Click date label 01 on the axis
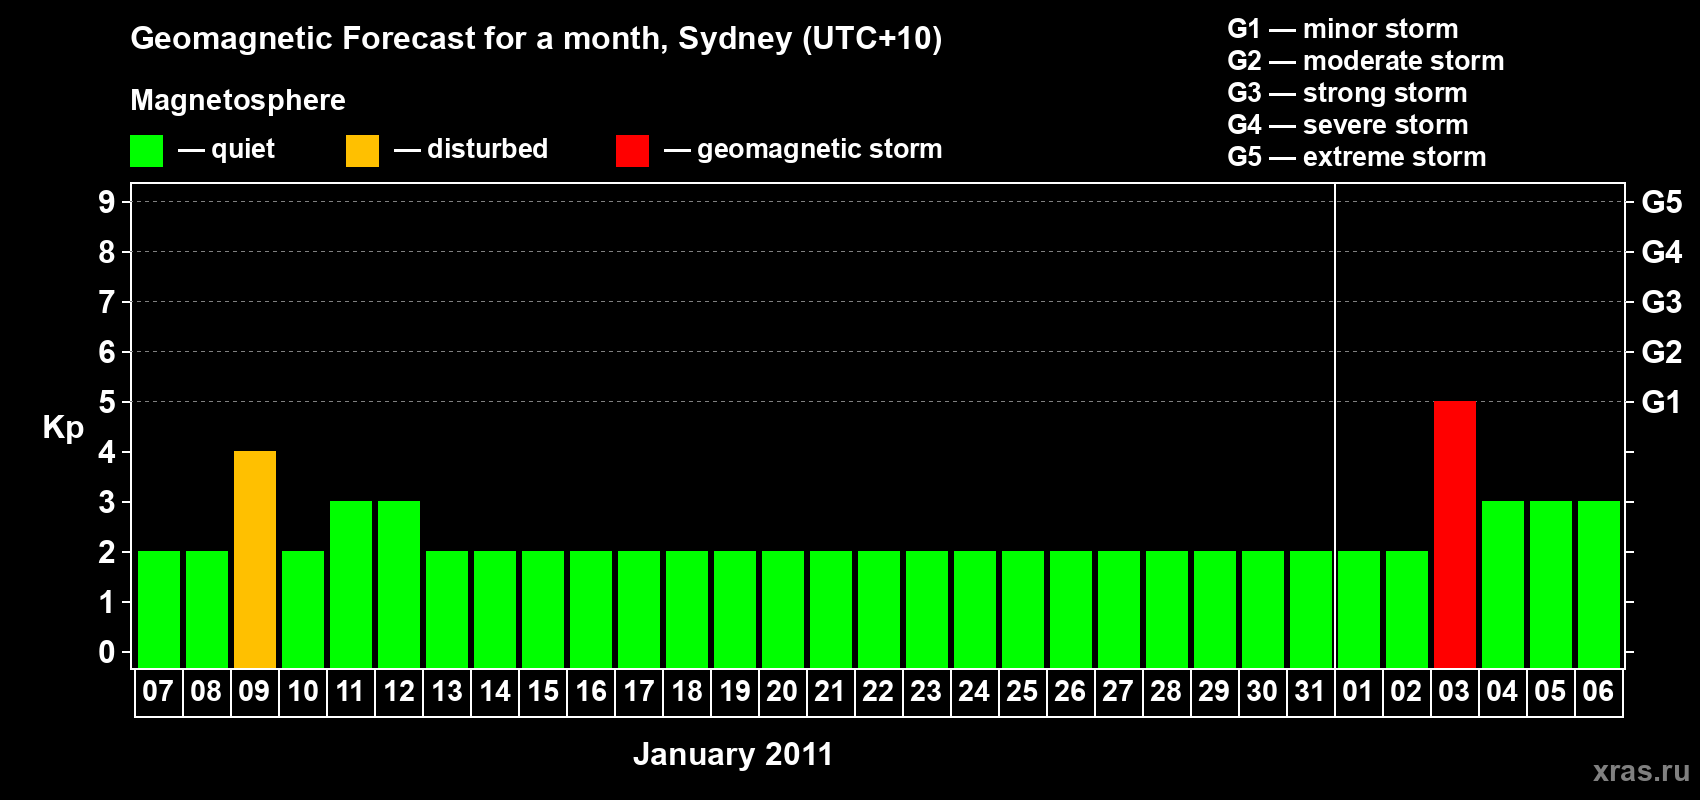The width and height of the screenshot is (1700, 800). pos(1358,691)
